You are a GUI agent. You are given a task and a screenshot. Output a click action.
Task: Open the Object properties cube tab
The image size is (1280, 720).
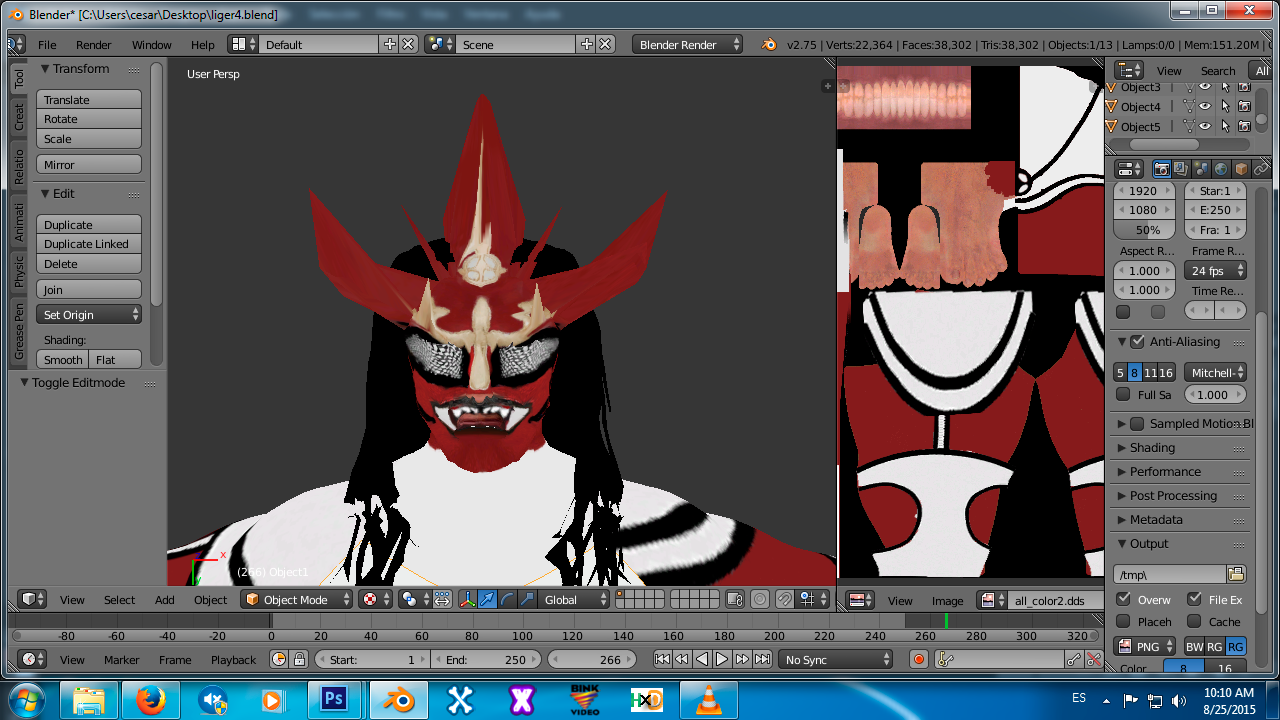[1241, 169]
